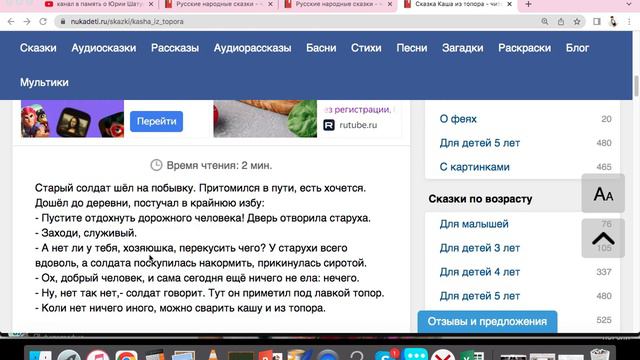Open the zoom magnifier in address bar
640x360 pixels.
point(545,22)
